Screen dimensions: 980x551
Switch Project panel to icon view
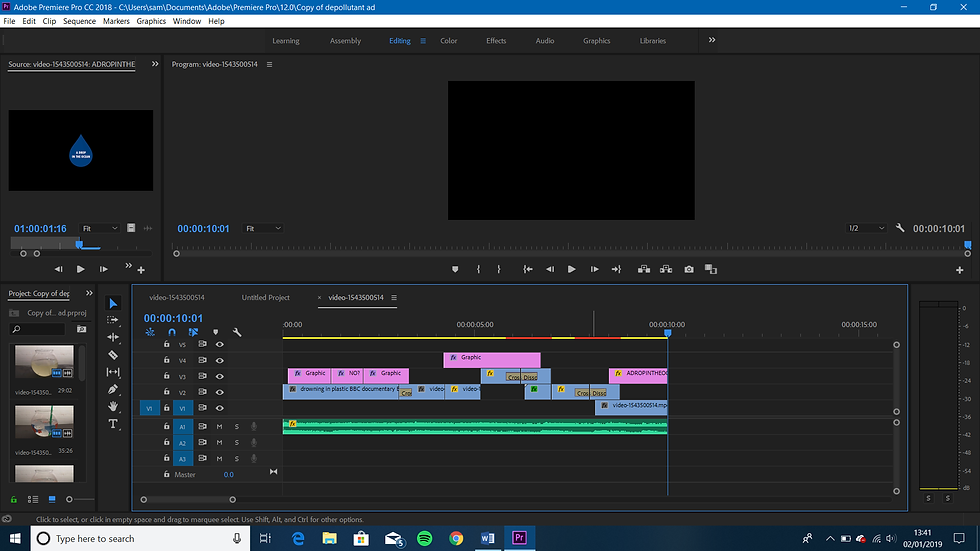[x=52, y=499]
